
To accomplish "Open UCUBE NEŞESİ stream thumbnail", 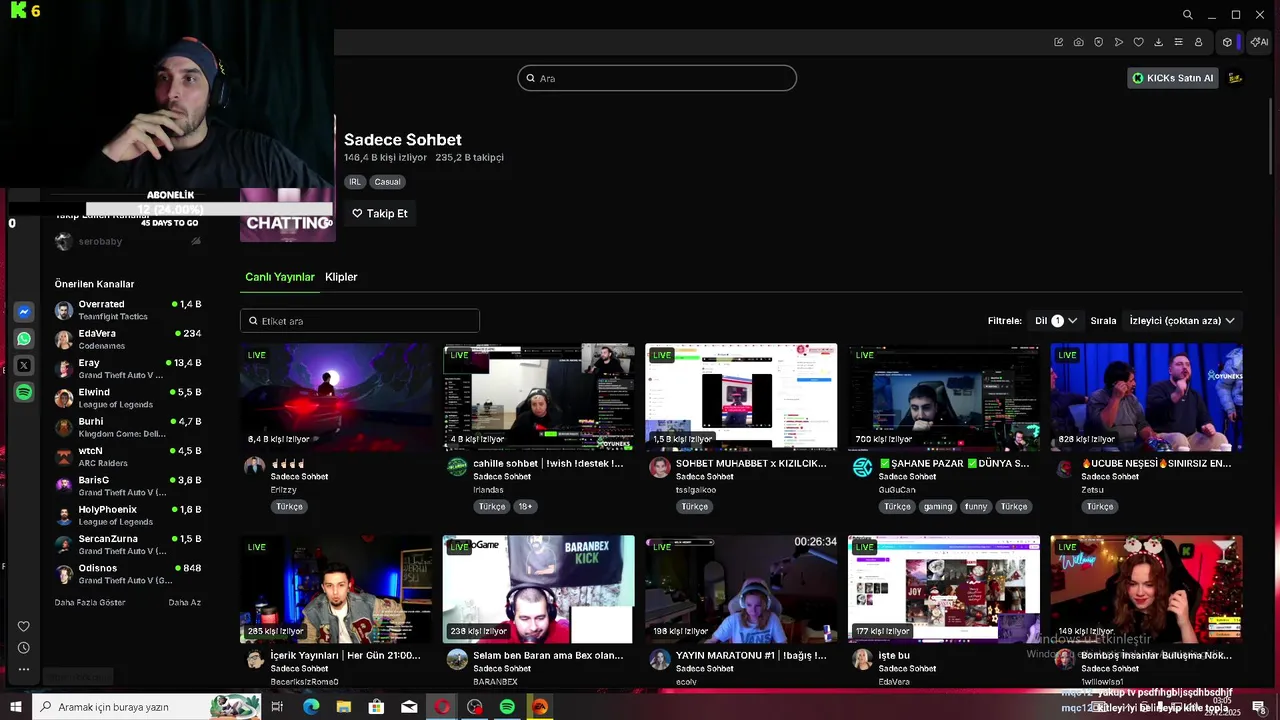I will tap(1146, 398).
